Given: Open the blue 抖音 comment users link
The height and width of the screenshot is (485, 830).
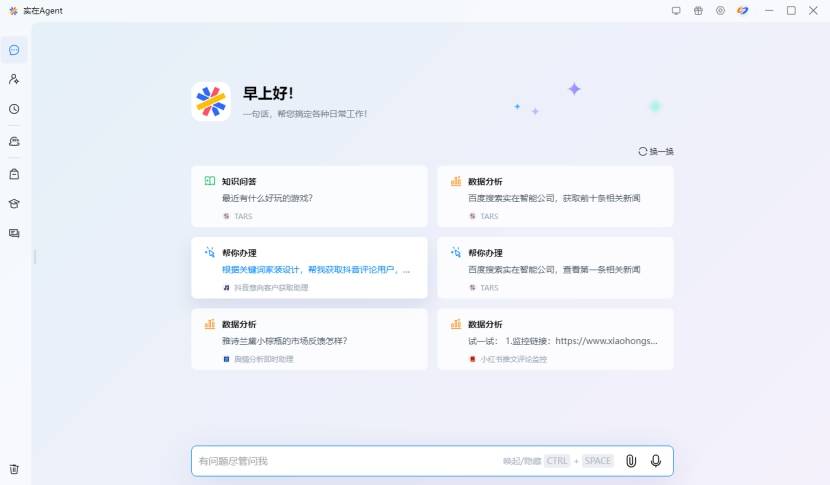Looking at the screenshot, I should pos(316,270).
